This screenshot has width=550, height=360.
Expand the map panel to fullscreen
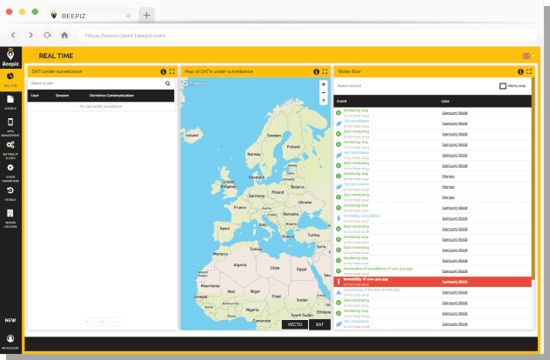pyautogui.click(x=325, y=72)
